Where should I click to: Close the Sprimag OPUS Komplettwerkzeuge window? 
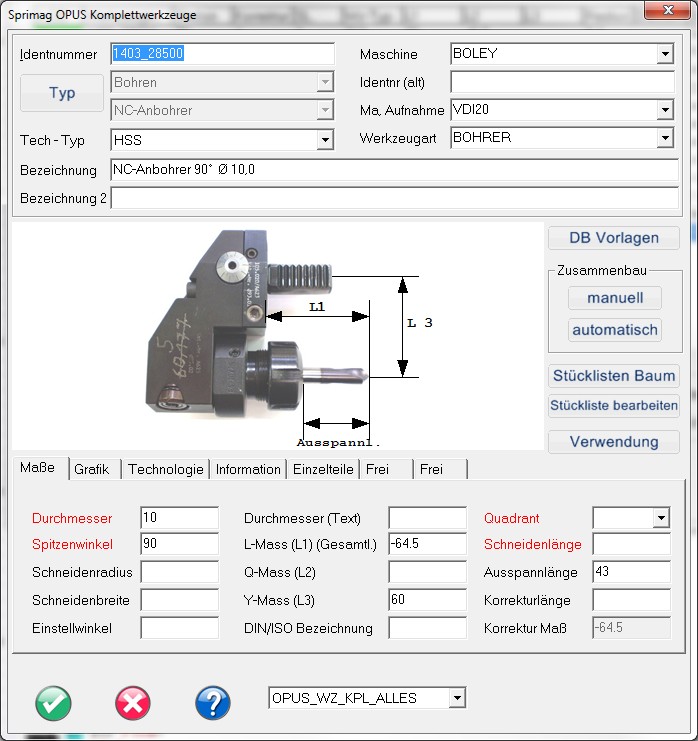point(667,10)
